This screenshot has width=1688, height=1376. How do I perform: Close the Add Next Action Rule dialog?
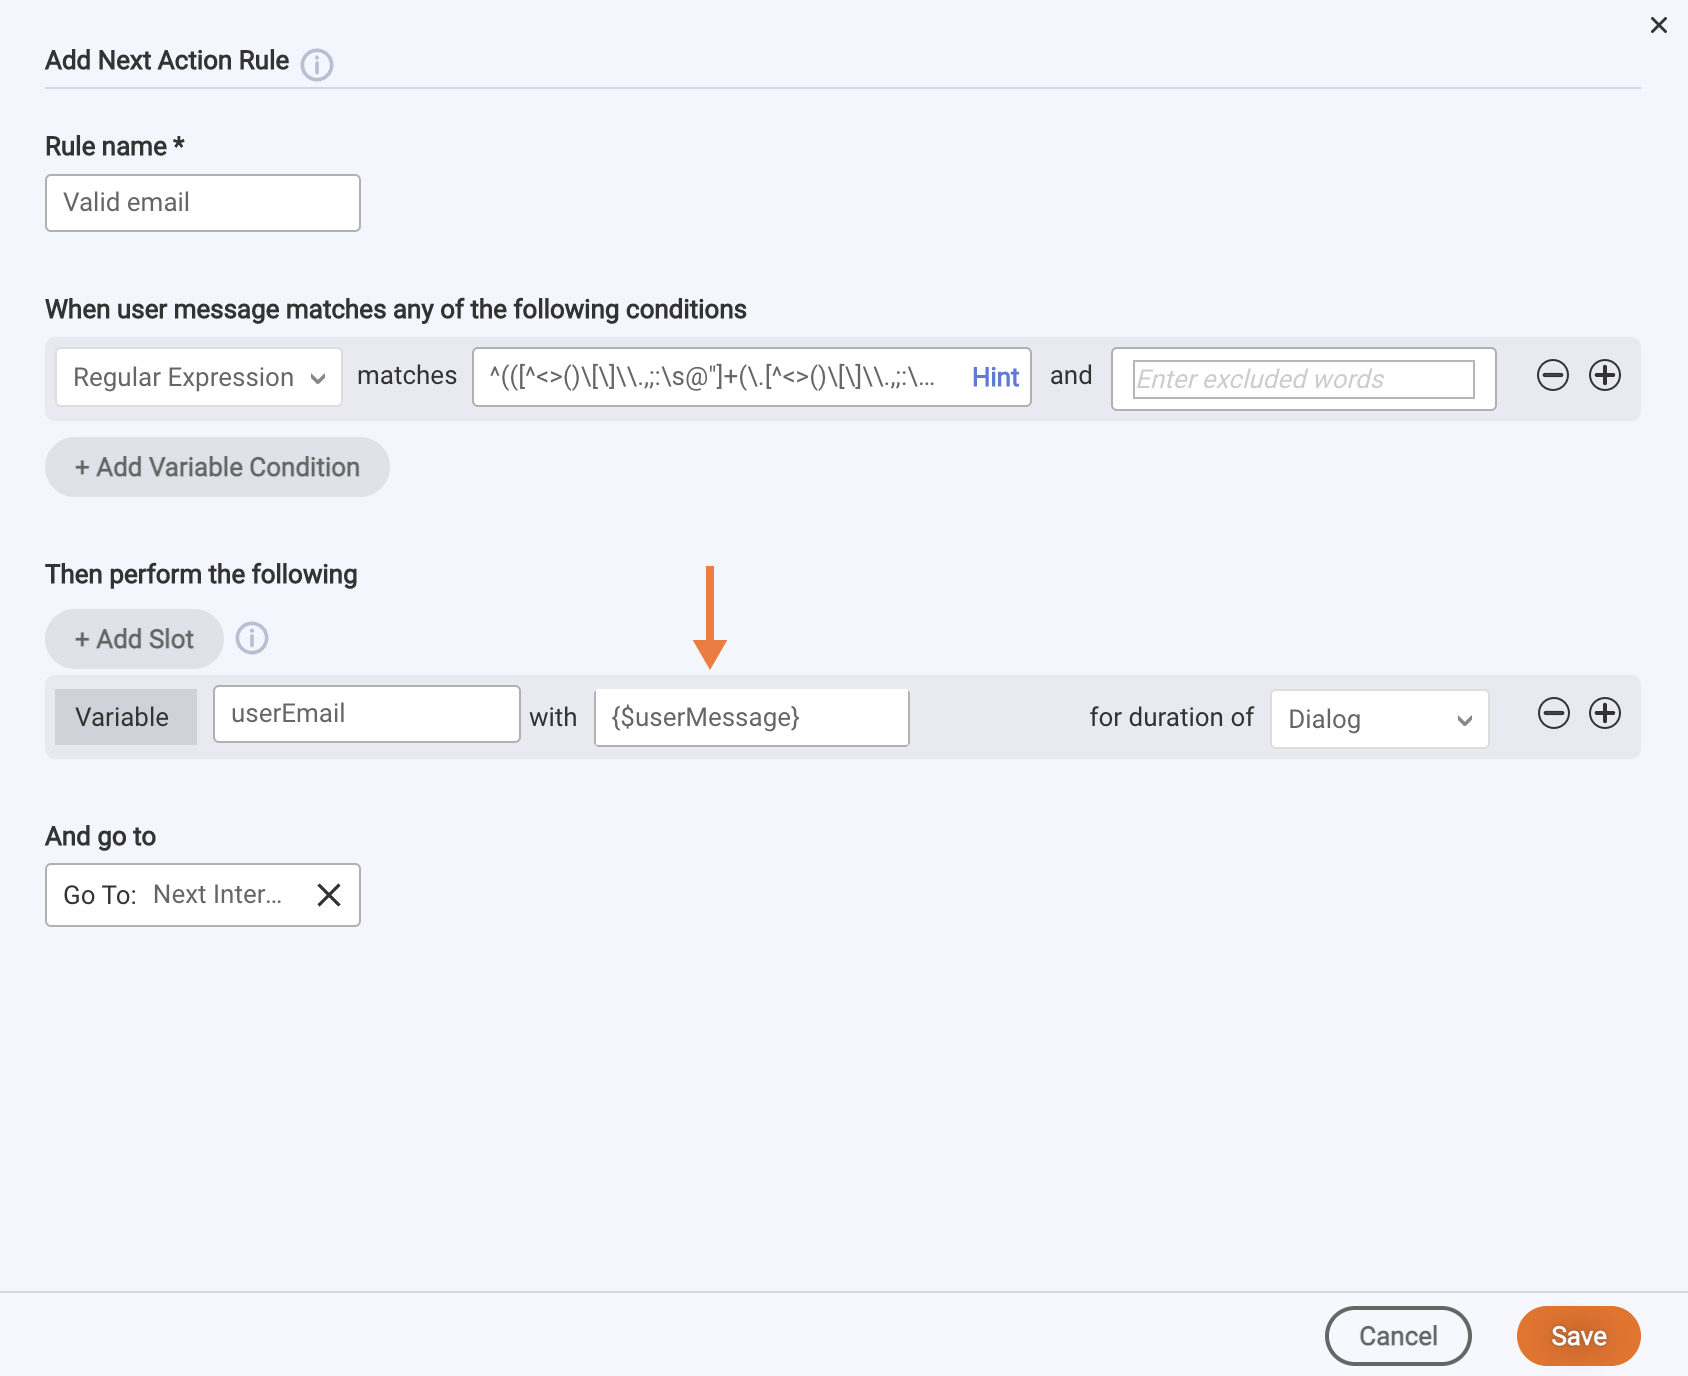(x=1658, y=25)
